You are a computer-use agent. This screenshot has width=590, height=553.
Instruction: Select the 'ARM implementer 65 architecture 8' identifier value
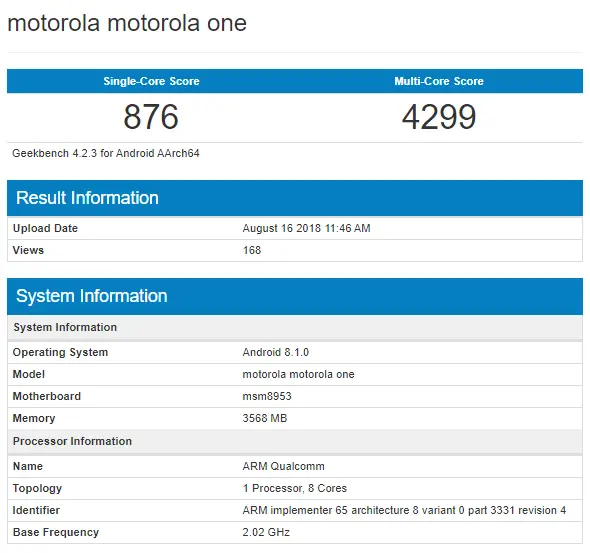click(404, 510)
